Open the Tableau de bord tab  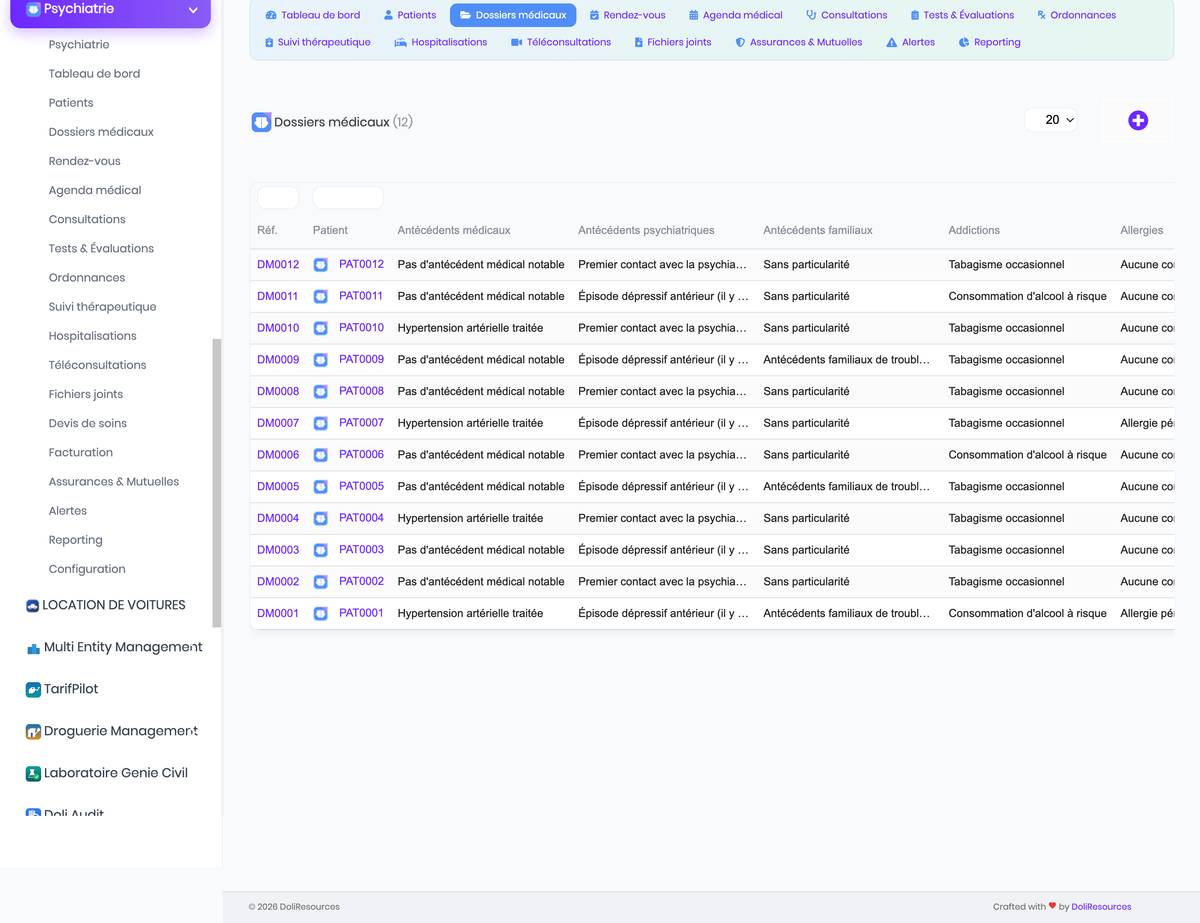(x=313, y=15)
